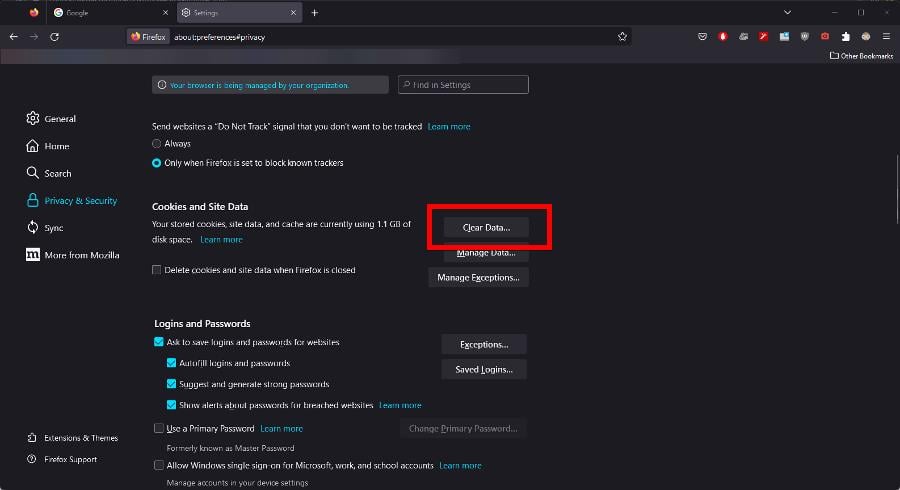Select the Always Do Not Track option
Image resolution: width=900 pixels, height=490 pixels.
click(x=156, y=144)
